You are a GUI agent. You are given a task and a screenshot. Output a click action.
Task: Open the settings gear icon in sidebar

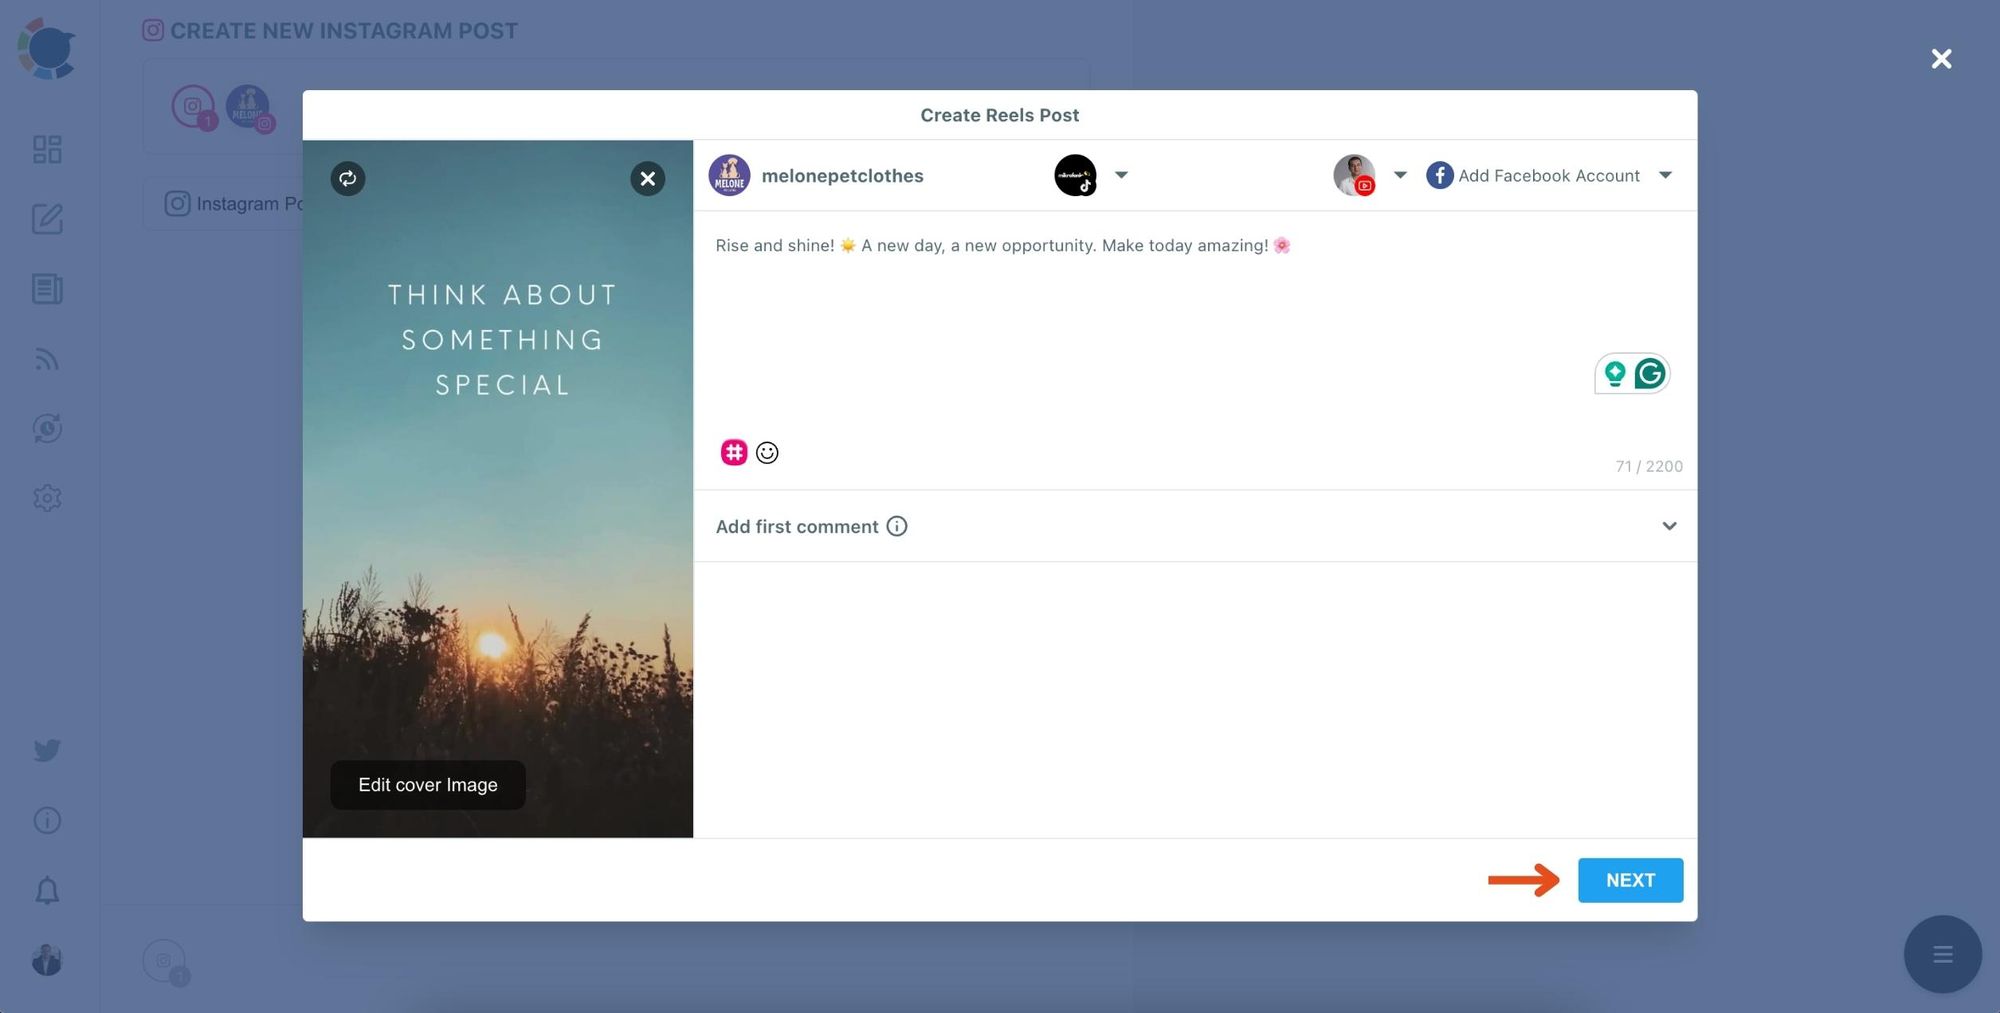click(x=47, y=498)
